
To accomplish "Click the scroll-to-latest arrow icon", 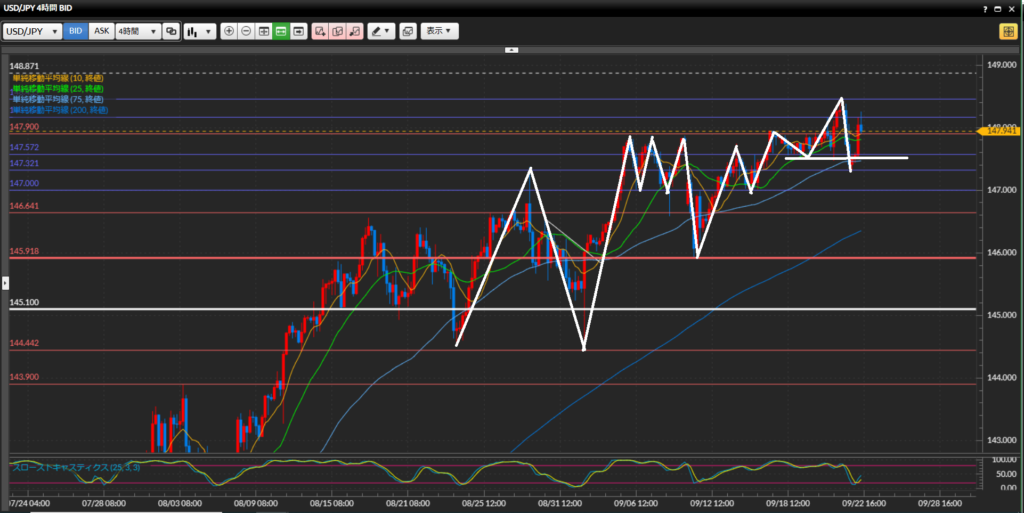I will coord(298,31).
